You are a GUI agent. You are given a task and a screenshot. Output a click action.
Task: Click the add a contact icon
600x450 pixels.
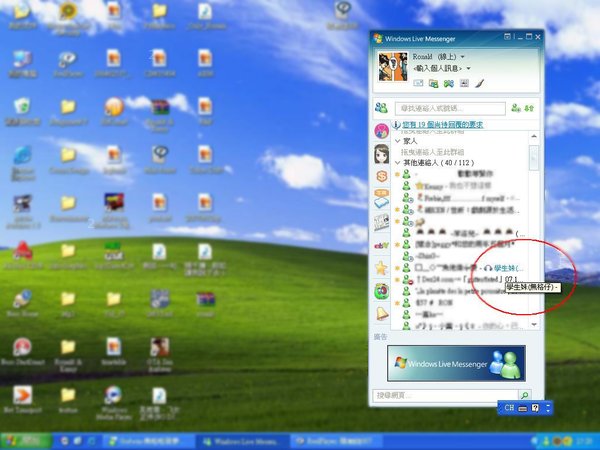(516, 108)
